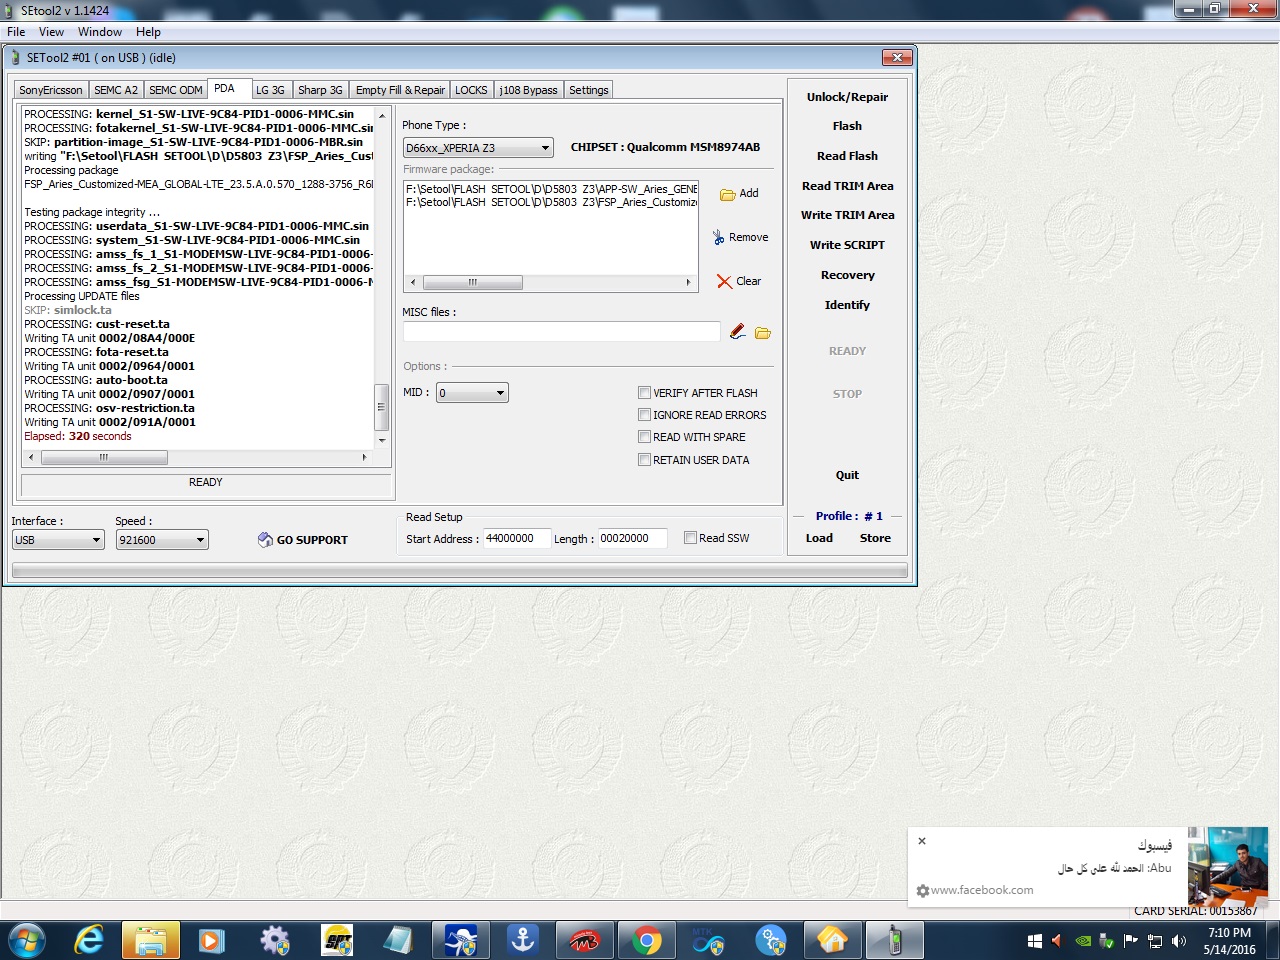Select the Sharp 3G tab

point(320,90)
